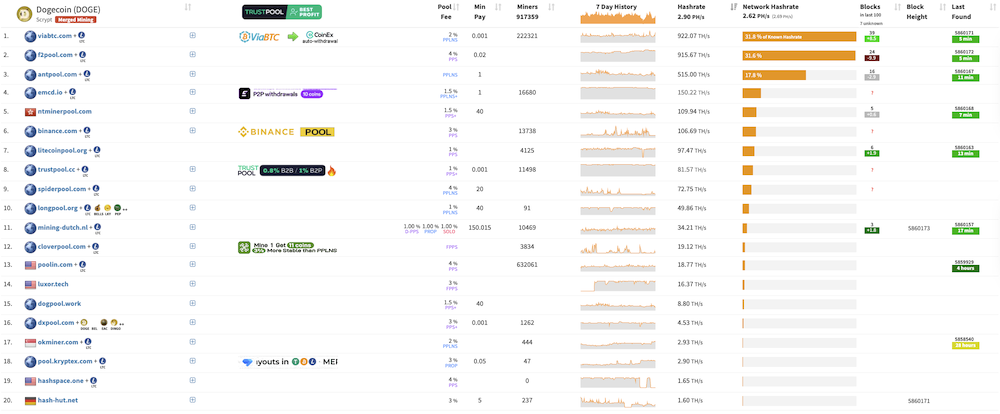
Task: Click the Litecoin icon next to binance.com
Action: point(88,130)
